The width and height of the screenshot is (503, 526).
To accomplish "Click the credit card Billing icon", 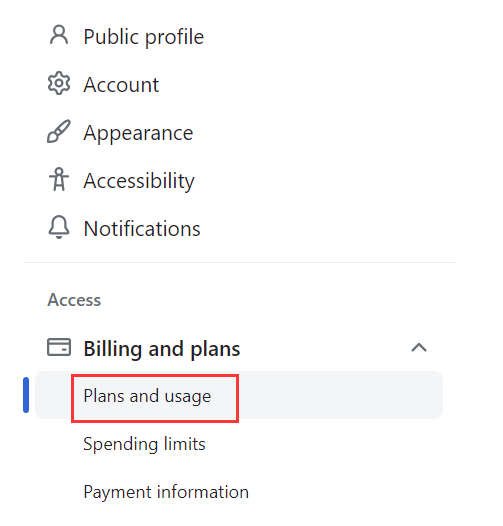I will click(x=59, y=347).
